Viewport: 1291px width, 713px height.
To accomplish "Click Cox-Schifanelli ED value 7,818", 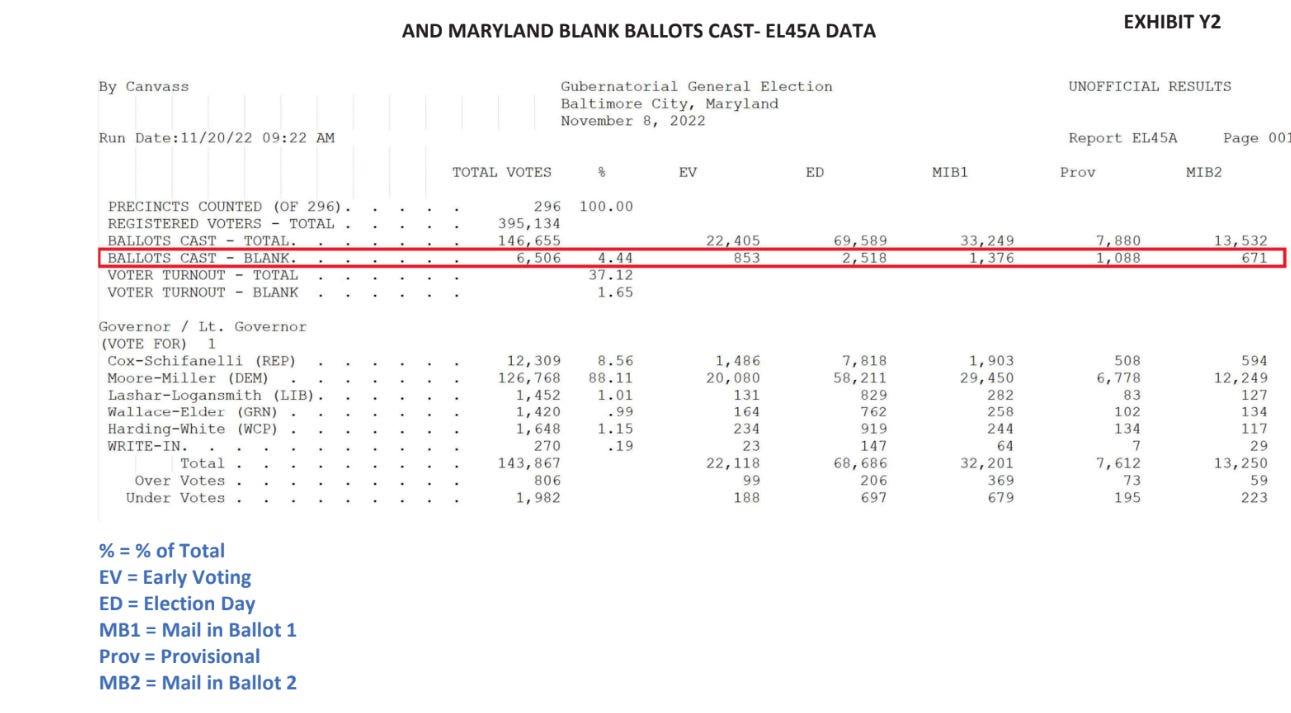I will coord(864,361).
